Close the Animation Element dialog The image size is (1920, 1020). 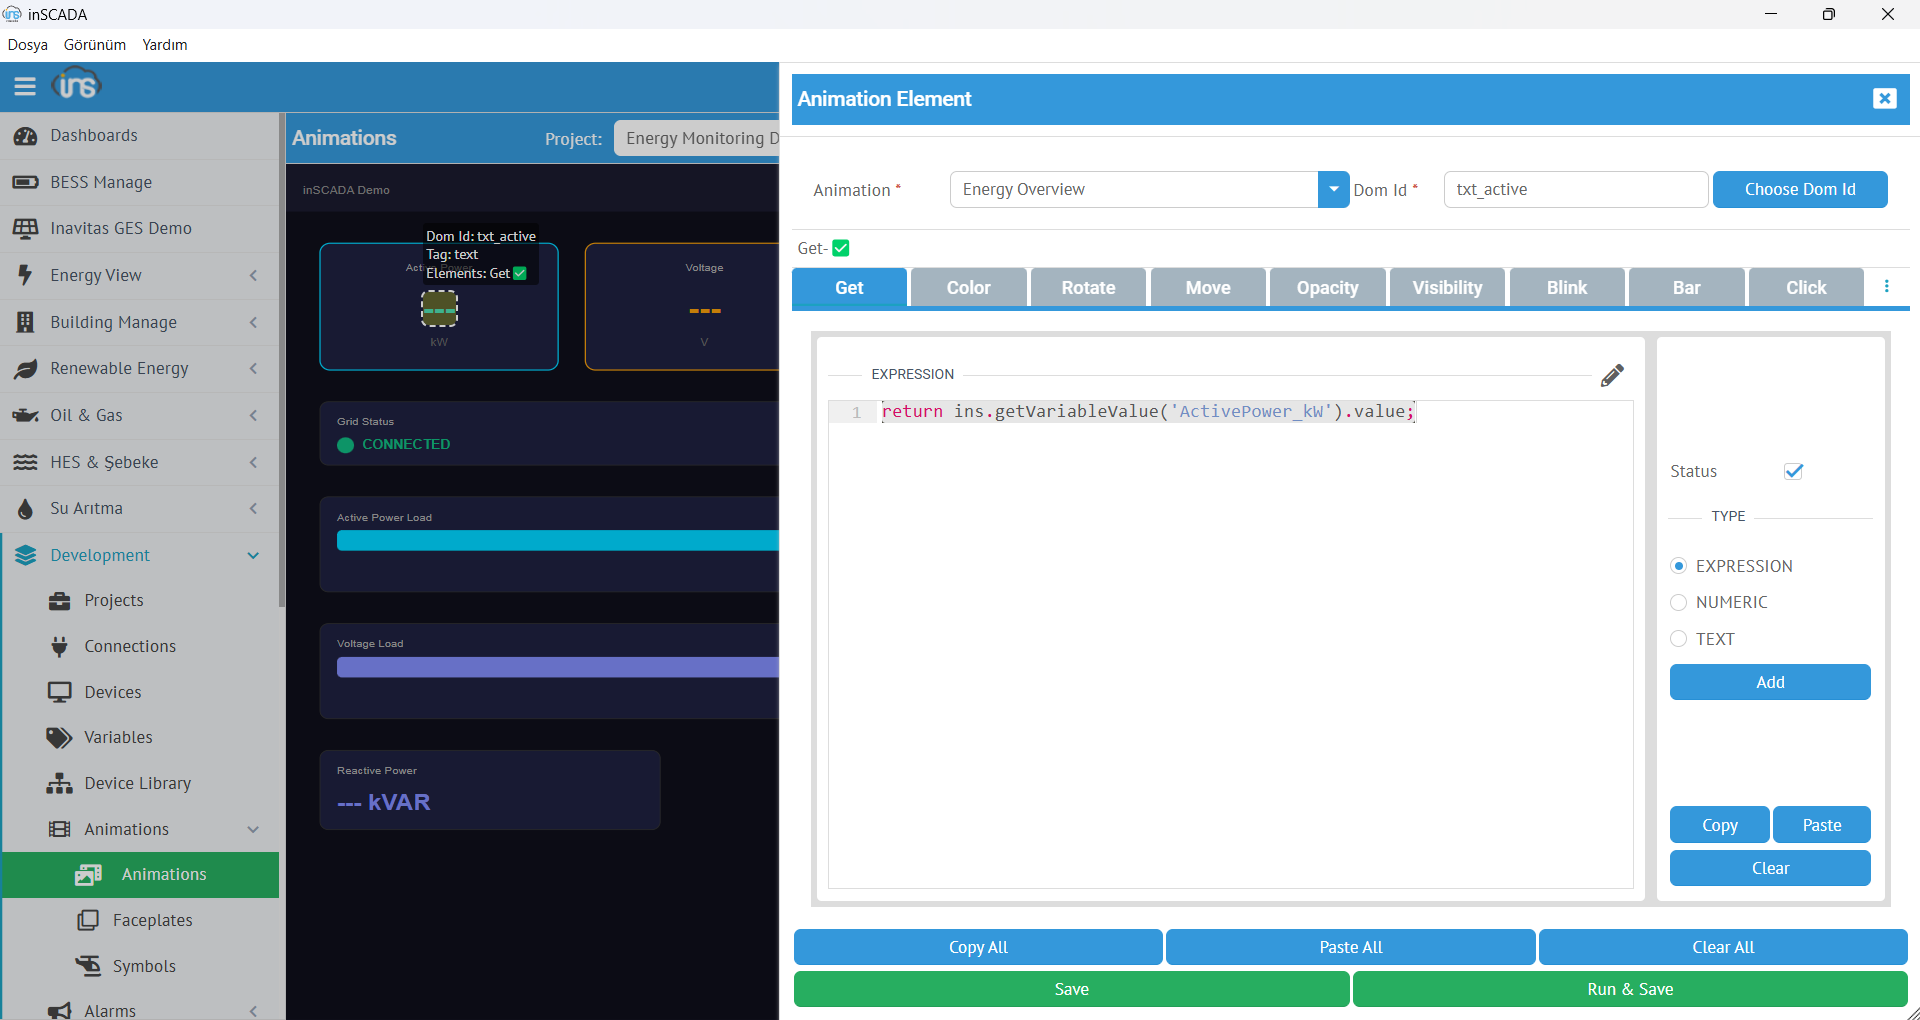[x=1884, y=99]
